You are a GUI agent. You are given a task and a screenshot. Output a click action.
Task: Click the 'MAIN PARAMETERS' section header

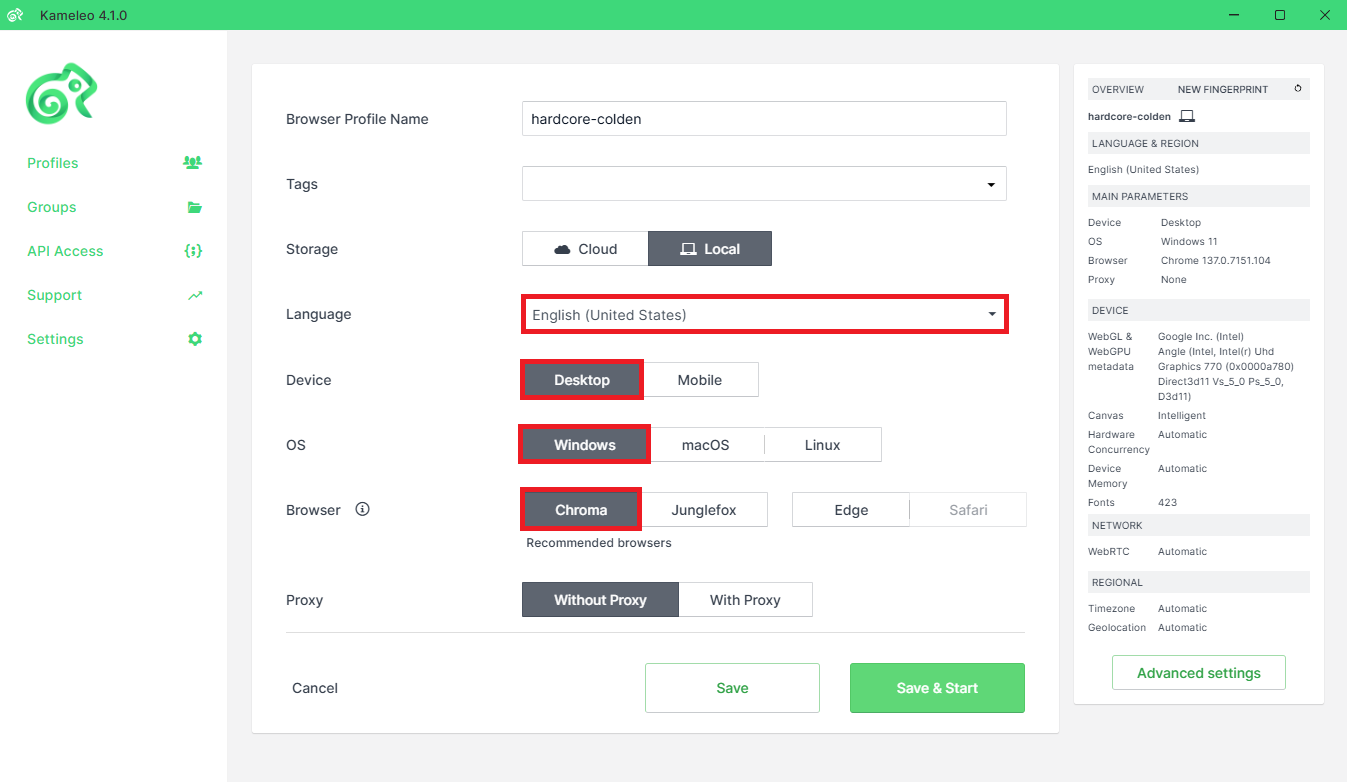[x=1199, y=196]
